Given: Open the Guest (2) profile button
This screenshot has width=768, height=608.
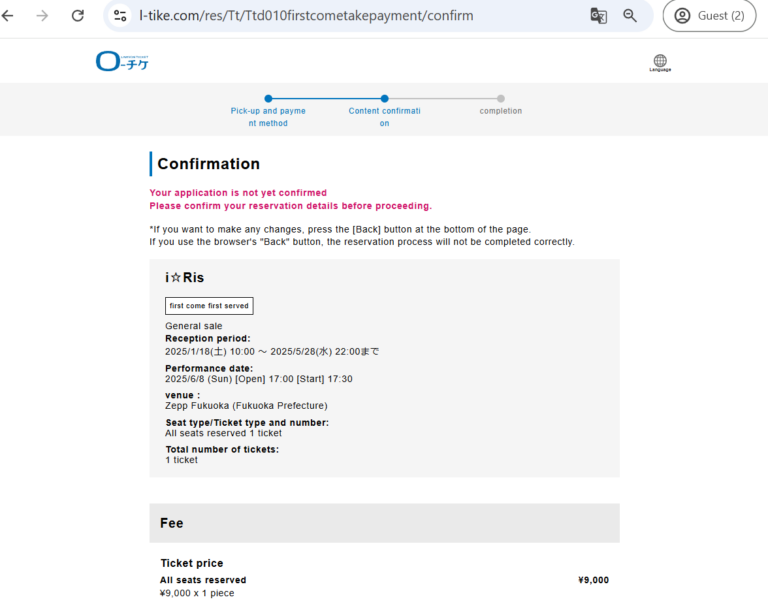Looking at the screenshot, I should [x=709, y=16].
